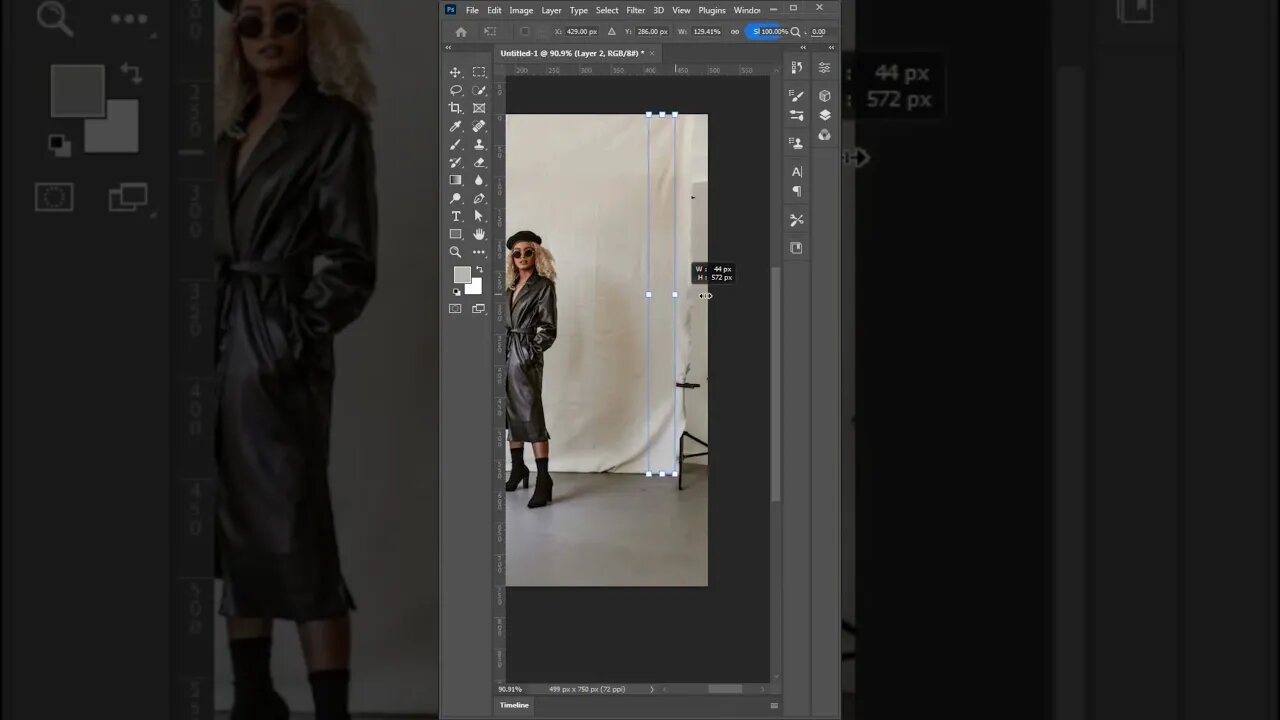Image resolution: width=1280 pixels, height=720 pixels.
Task: Click the background color swatch
Action: click(x=473, y=286)
